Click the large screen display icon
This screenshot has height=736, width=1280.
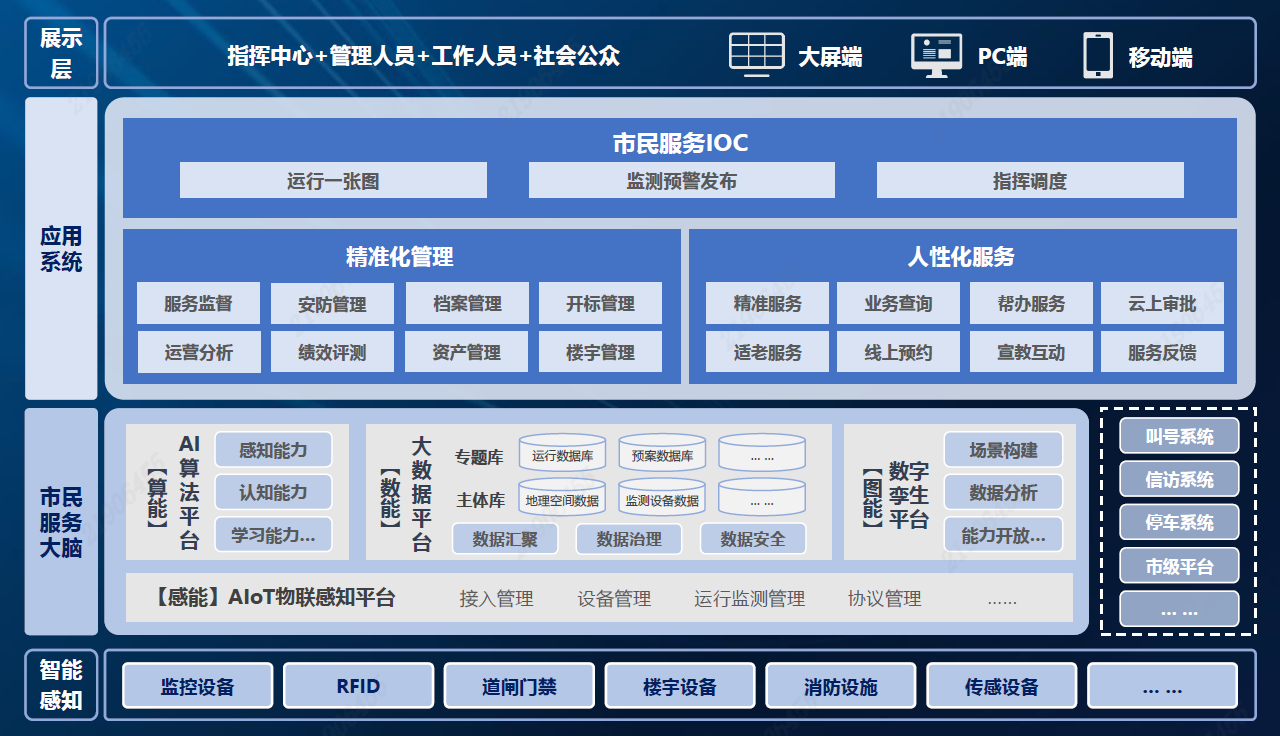tap(756, 55)
